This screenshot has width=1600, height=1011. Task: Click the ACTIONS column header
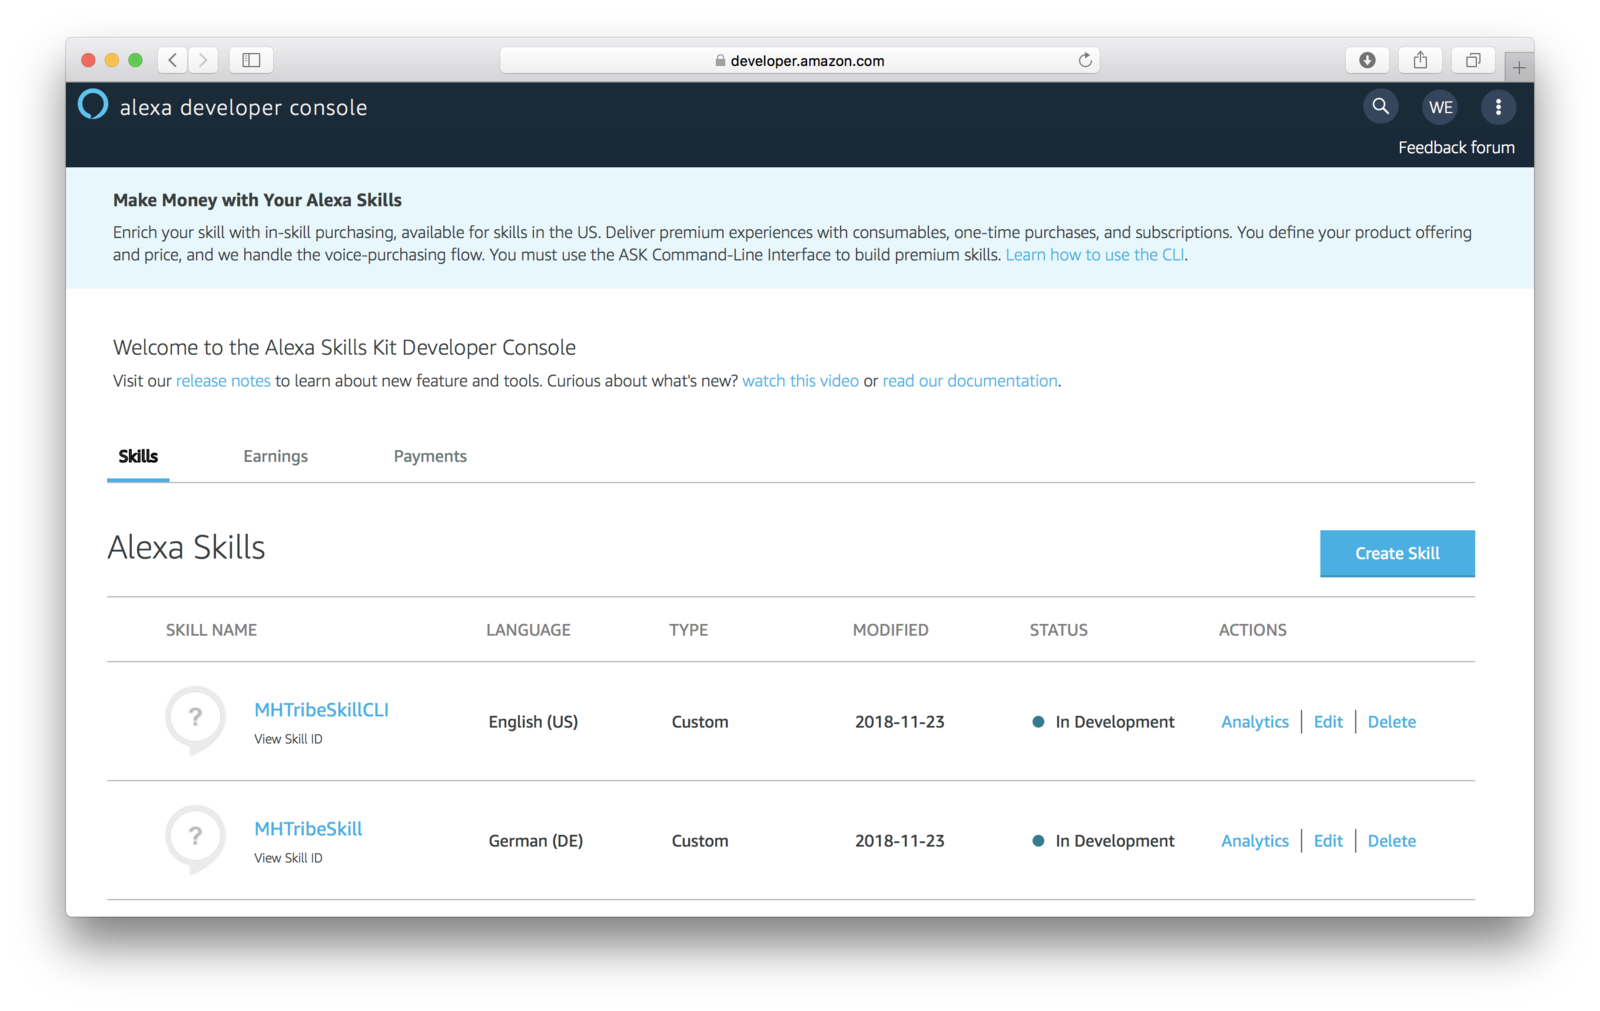click(x=1252, y=630)
